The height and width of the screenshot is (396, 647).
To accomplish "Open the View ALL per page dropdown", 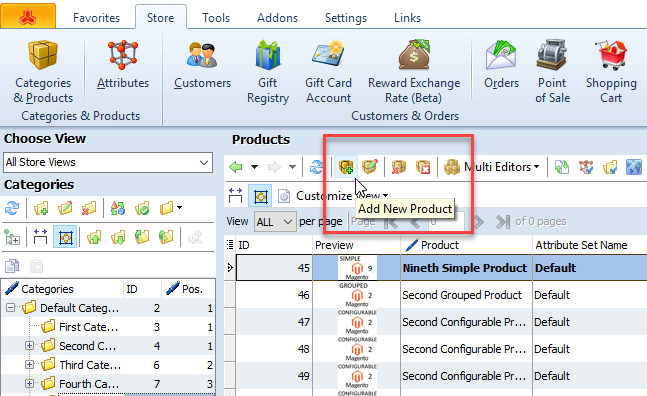I will pyautogui.click(x=275, y=222).
